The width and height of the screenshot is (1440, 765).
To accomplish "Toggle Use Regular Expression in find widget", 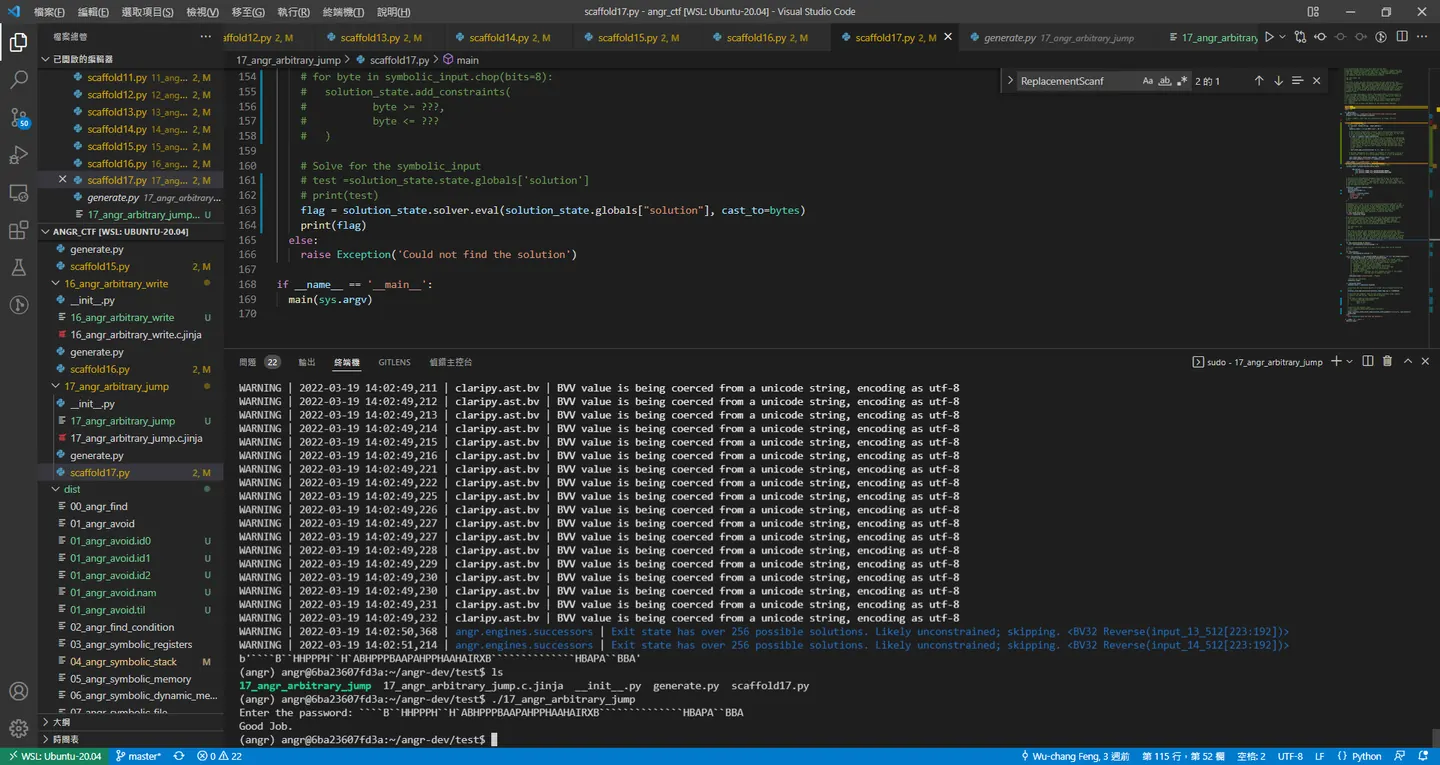I will pyautogui.click(x=1182, y=81).
